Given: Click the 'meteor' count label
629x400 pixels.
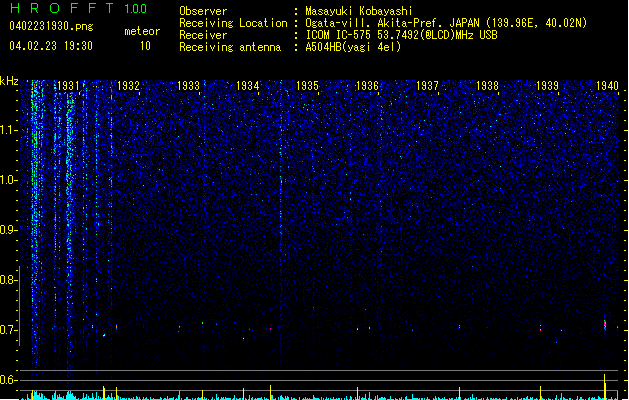Looking at the screenshot, I should click(142, 31).
